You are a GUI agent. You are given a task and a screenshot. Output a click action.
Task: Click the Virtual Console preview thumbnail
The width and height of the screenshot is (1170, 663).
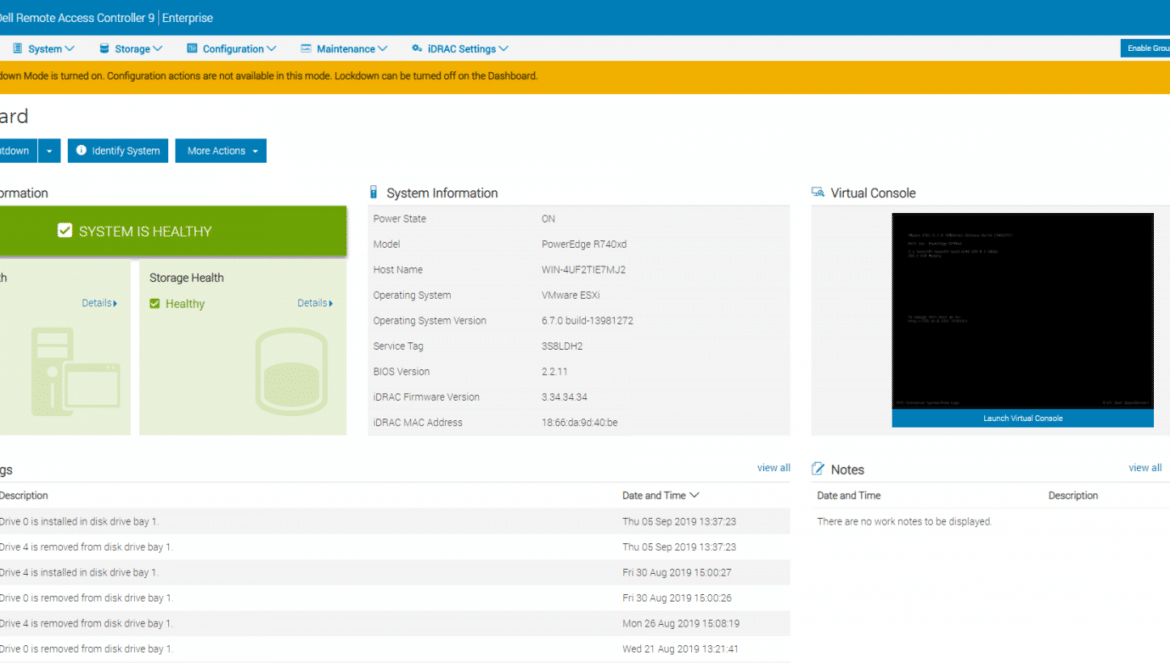point(1022,311)
